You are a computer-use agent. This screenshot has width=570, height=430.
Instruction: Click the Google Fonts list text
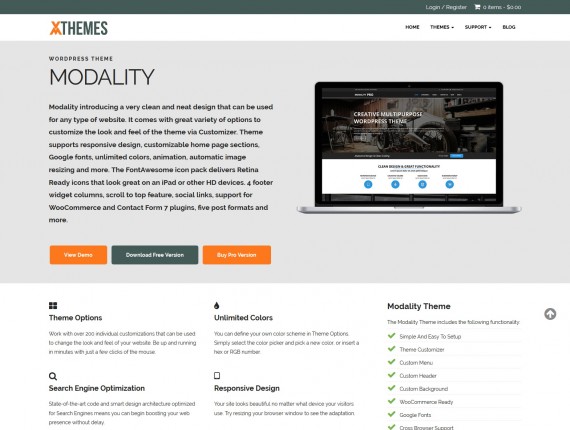415,415
